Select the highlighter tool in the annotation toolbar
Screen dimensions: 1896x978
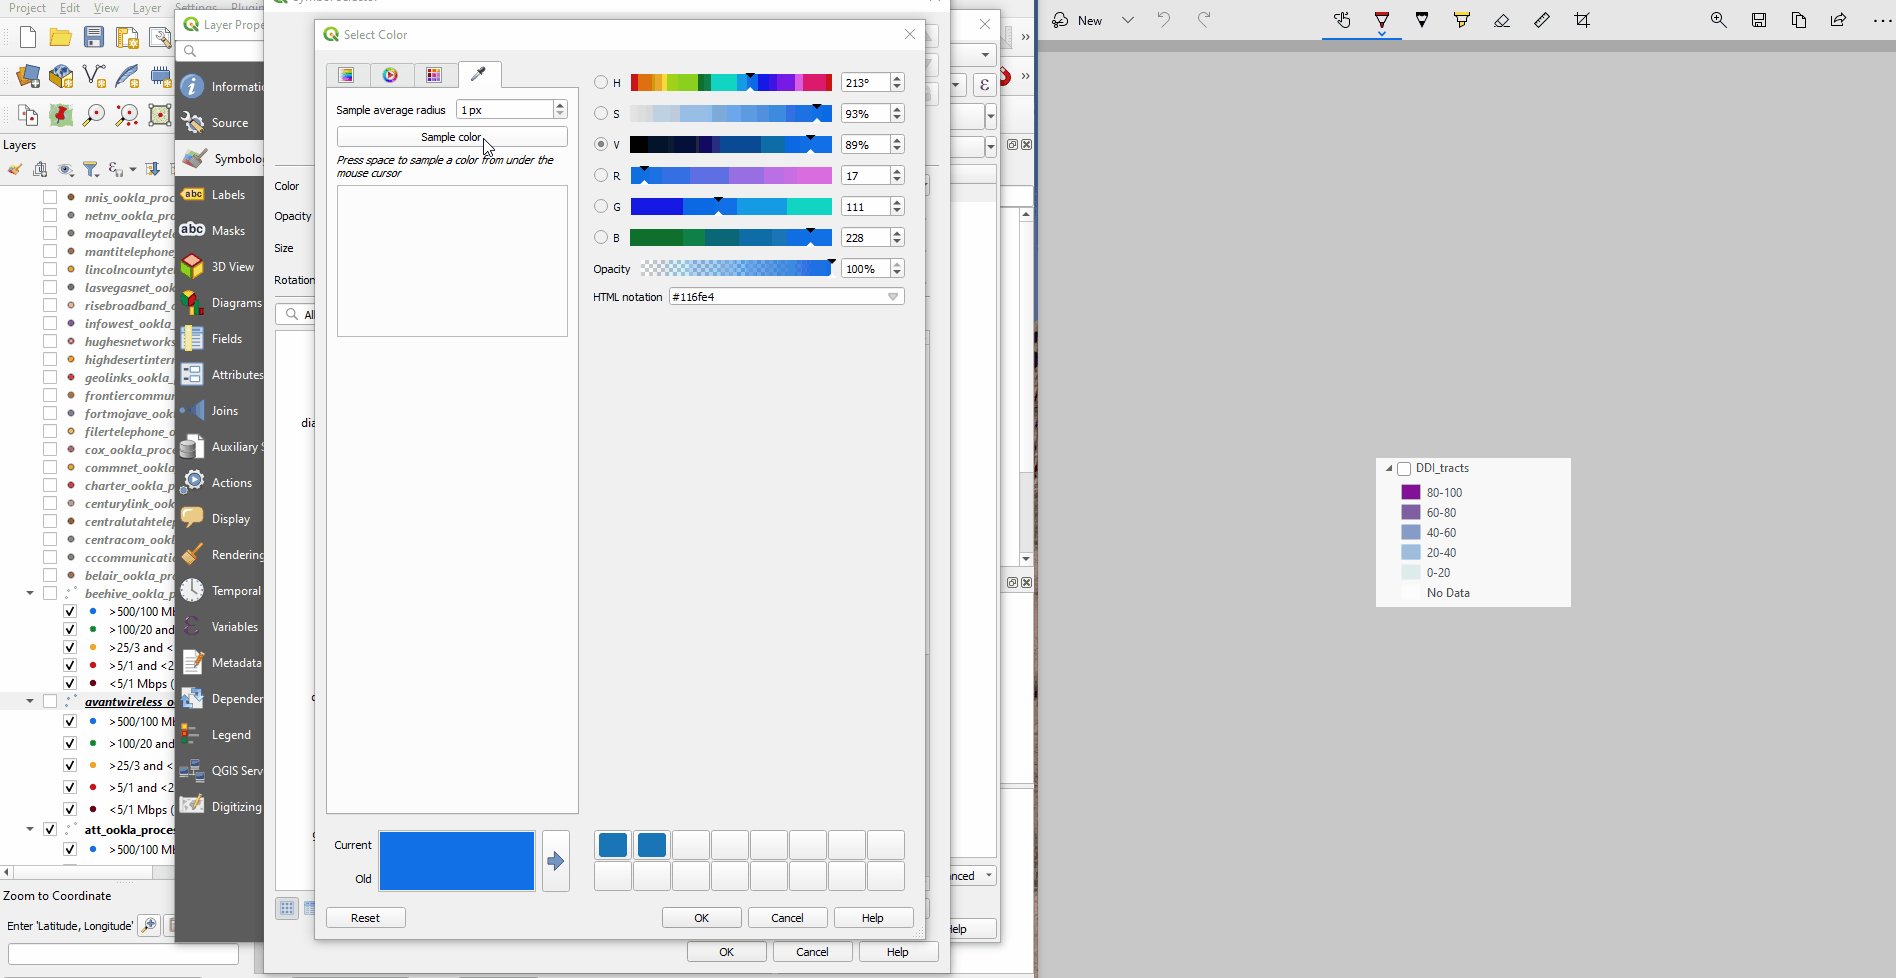[1462, 20]
